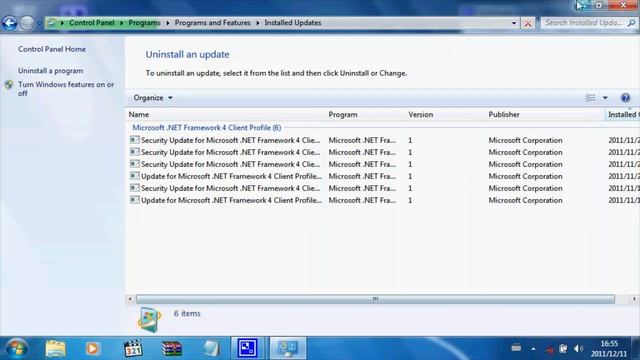Click the keyboard icon in system tray

(516, 348)
